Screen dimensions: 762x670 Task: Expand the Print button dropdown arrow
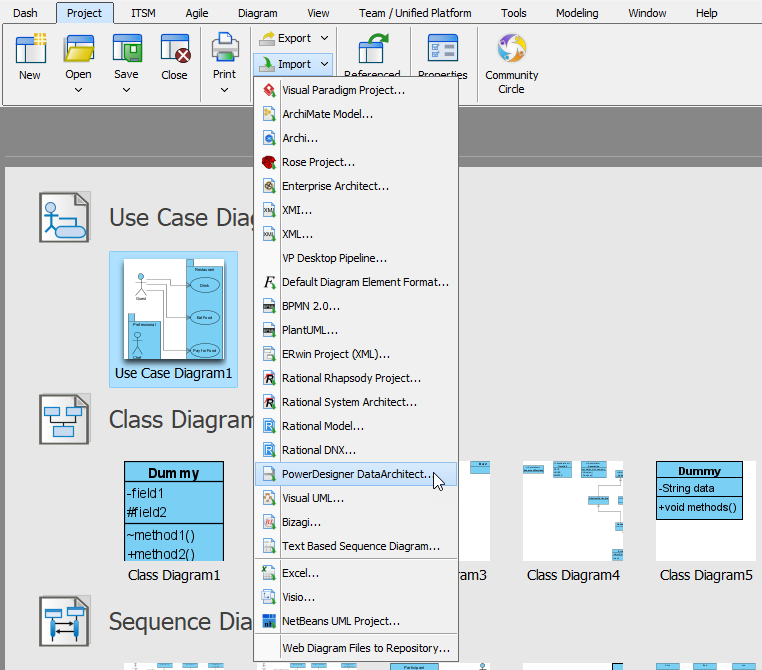pos(225,90)
